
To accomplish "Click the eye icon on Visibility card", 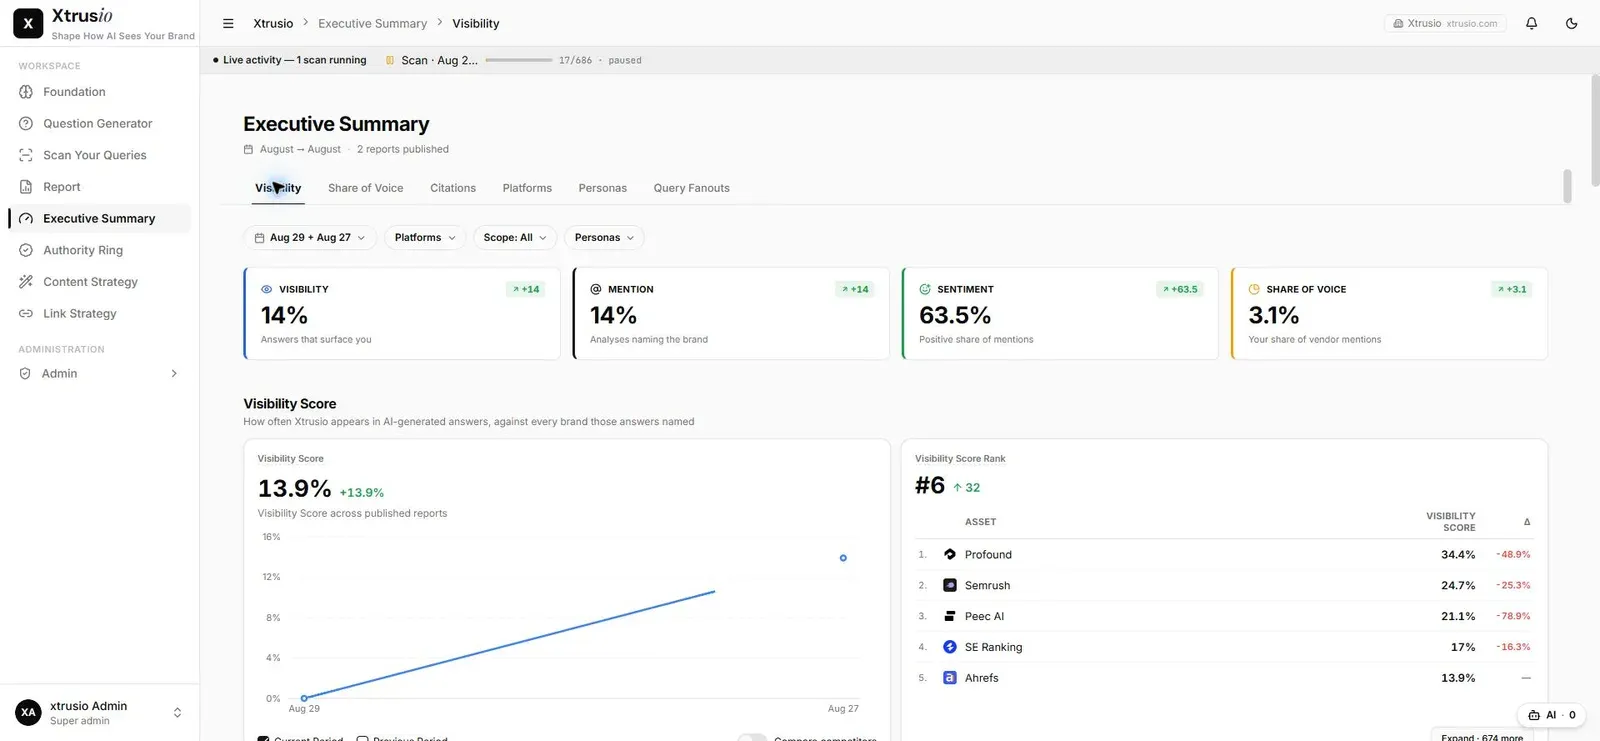I will pyautogui.click(x=267, y=289).
